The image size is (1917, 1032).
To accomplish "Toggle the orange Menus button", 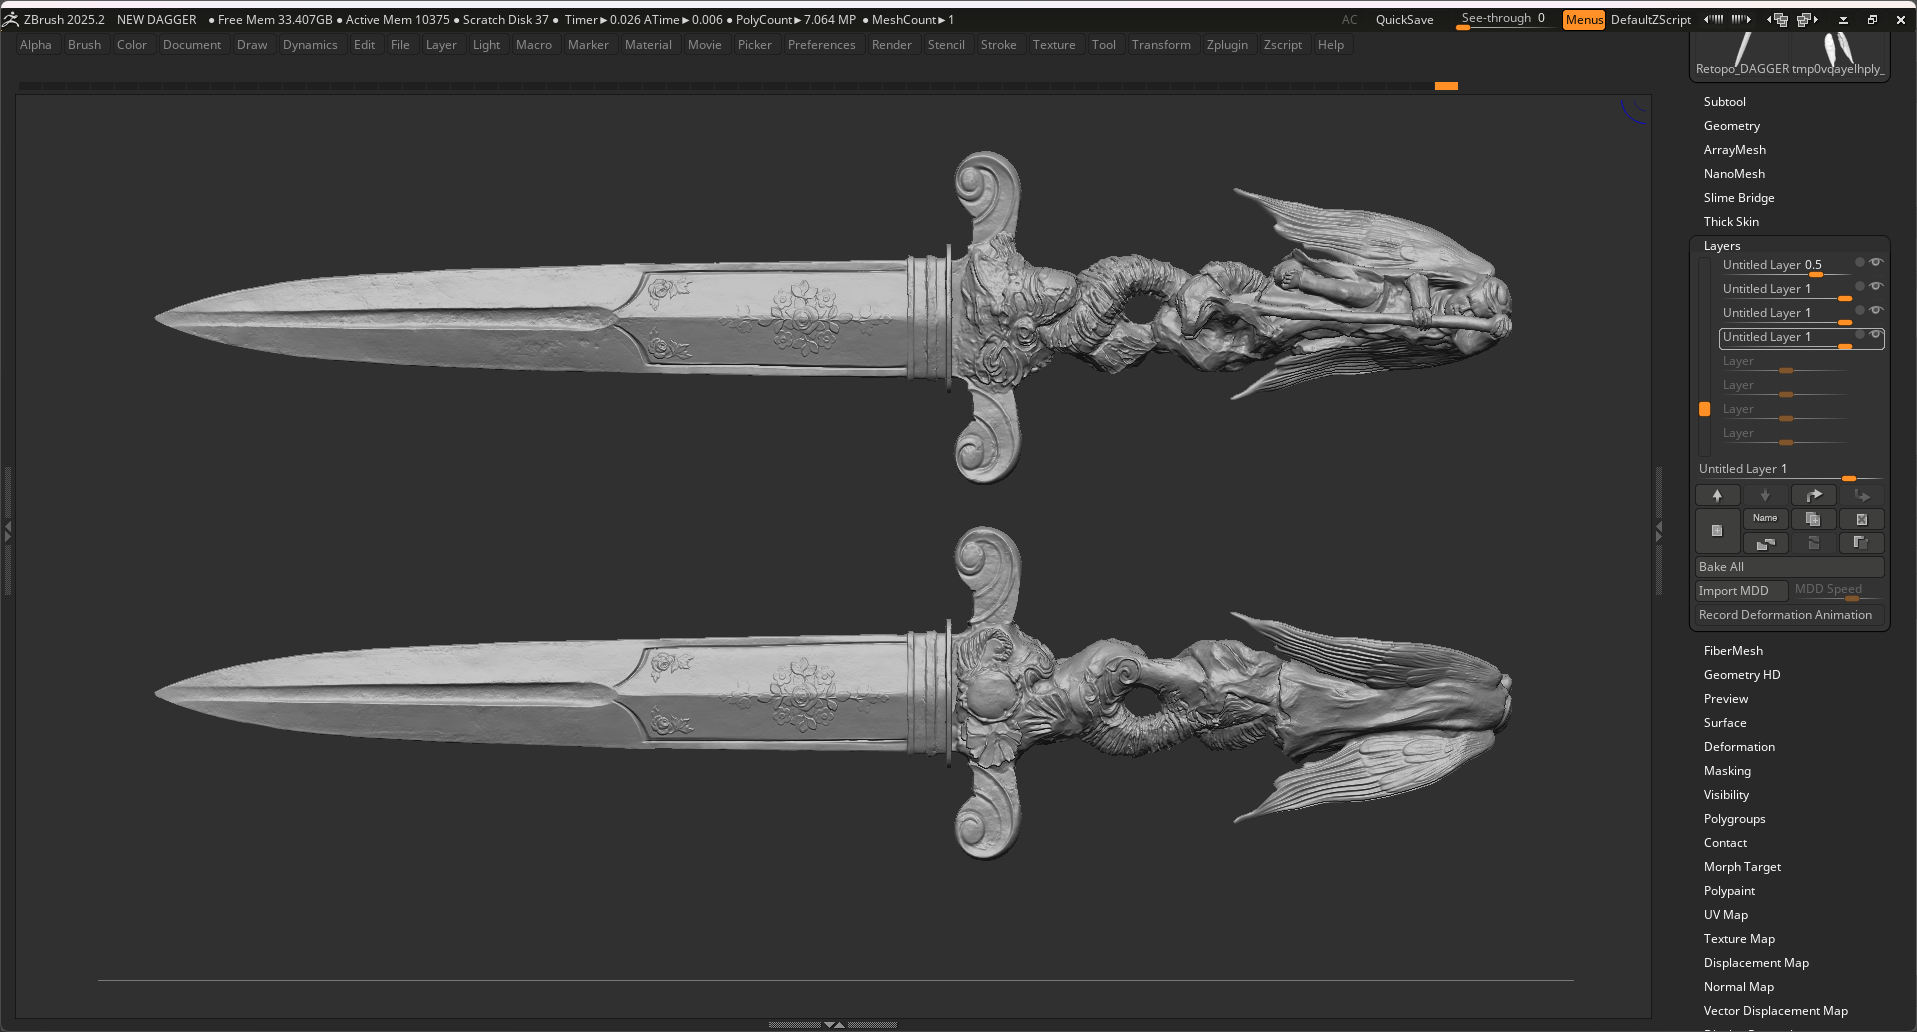I will [x=1584, y=20].
